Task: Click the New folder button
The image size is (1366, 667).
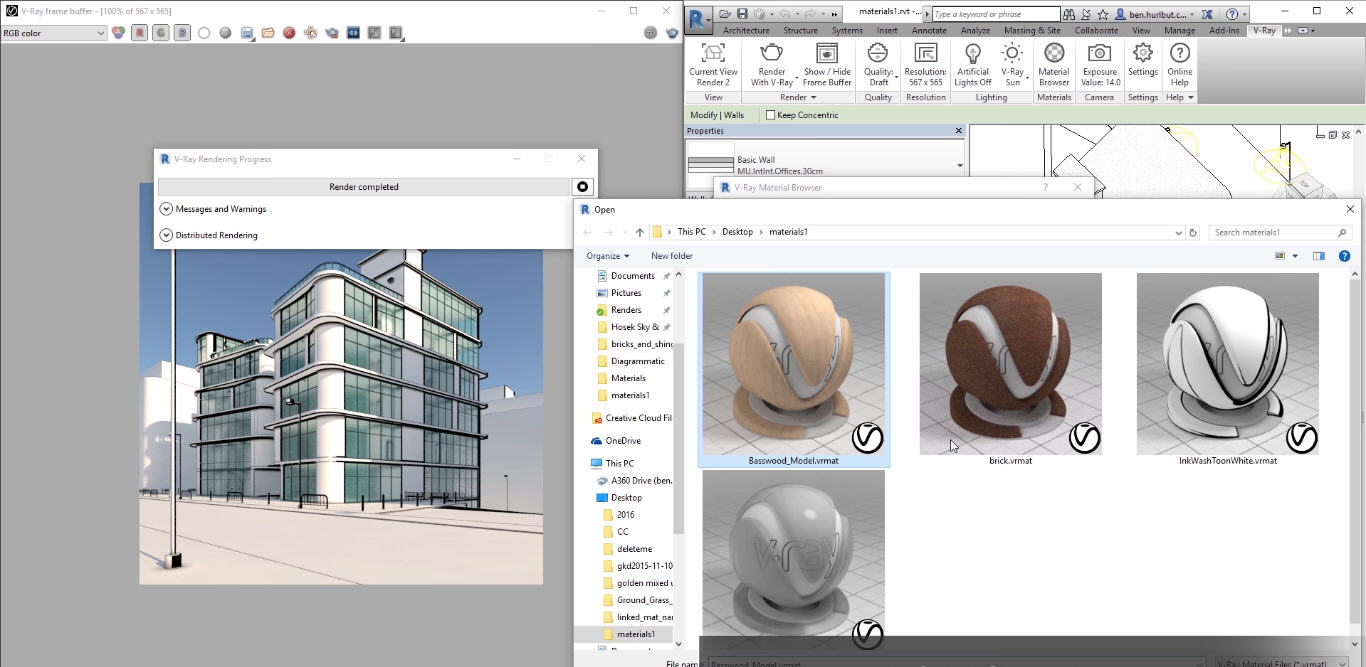Action: [x=671, y=255]
